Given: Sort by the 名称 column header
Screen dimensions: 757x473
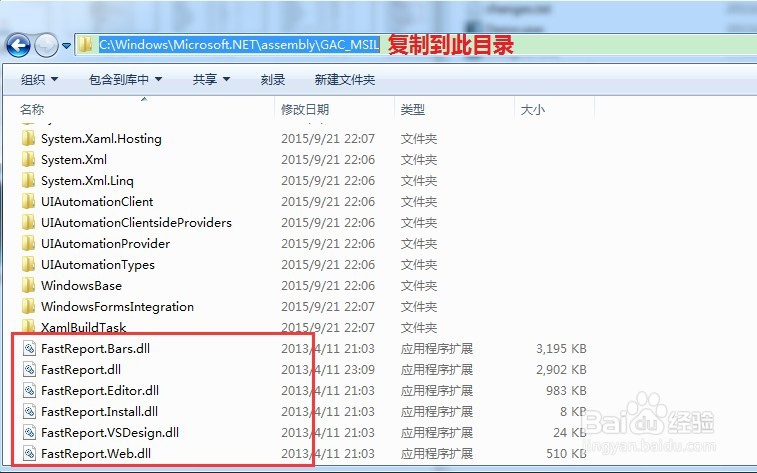Looking at the screenshot, I should click(32, 110).
